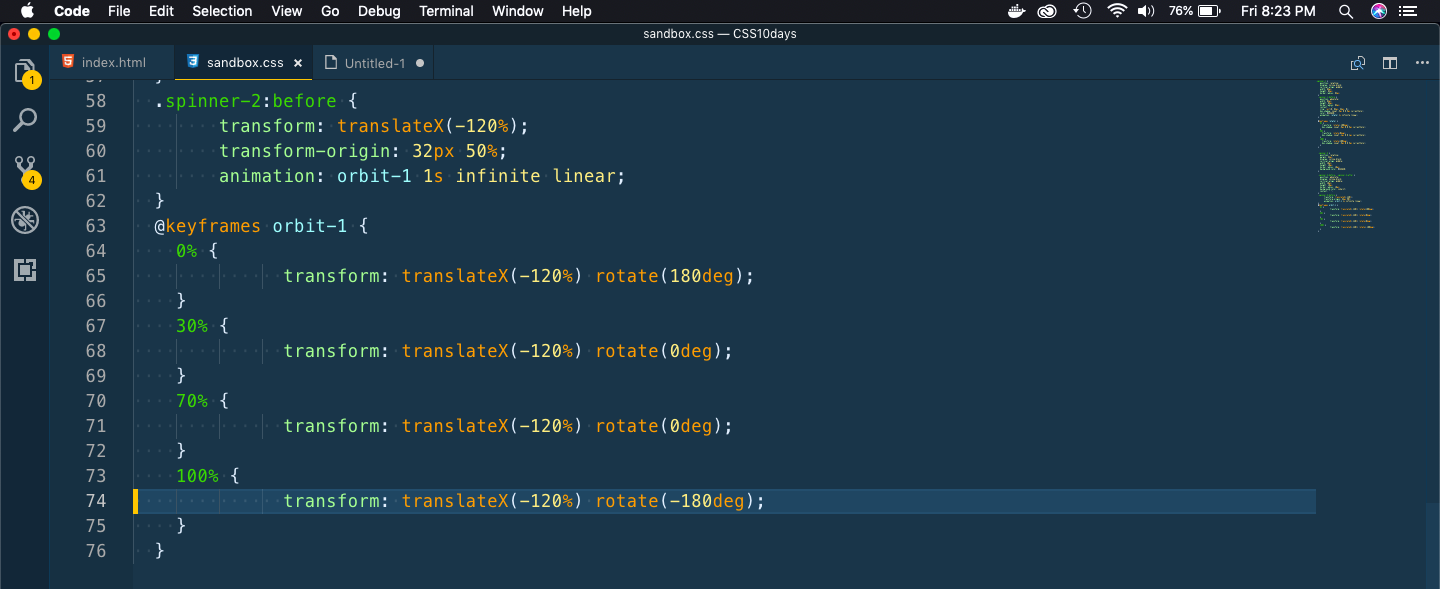Click the animation property on line 61
The width and height of the screenshot is (1440, 589).
click(x=267, y=176)
